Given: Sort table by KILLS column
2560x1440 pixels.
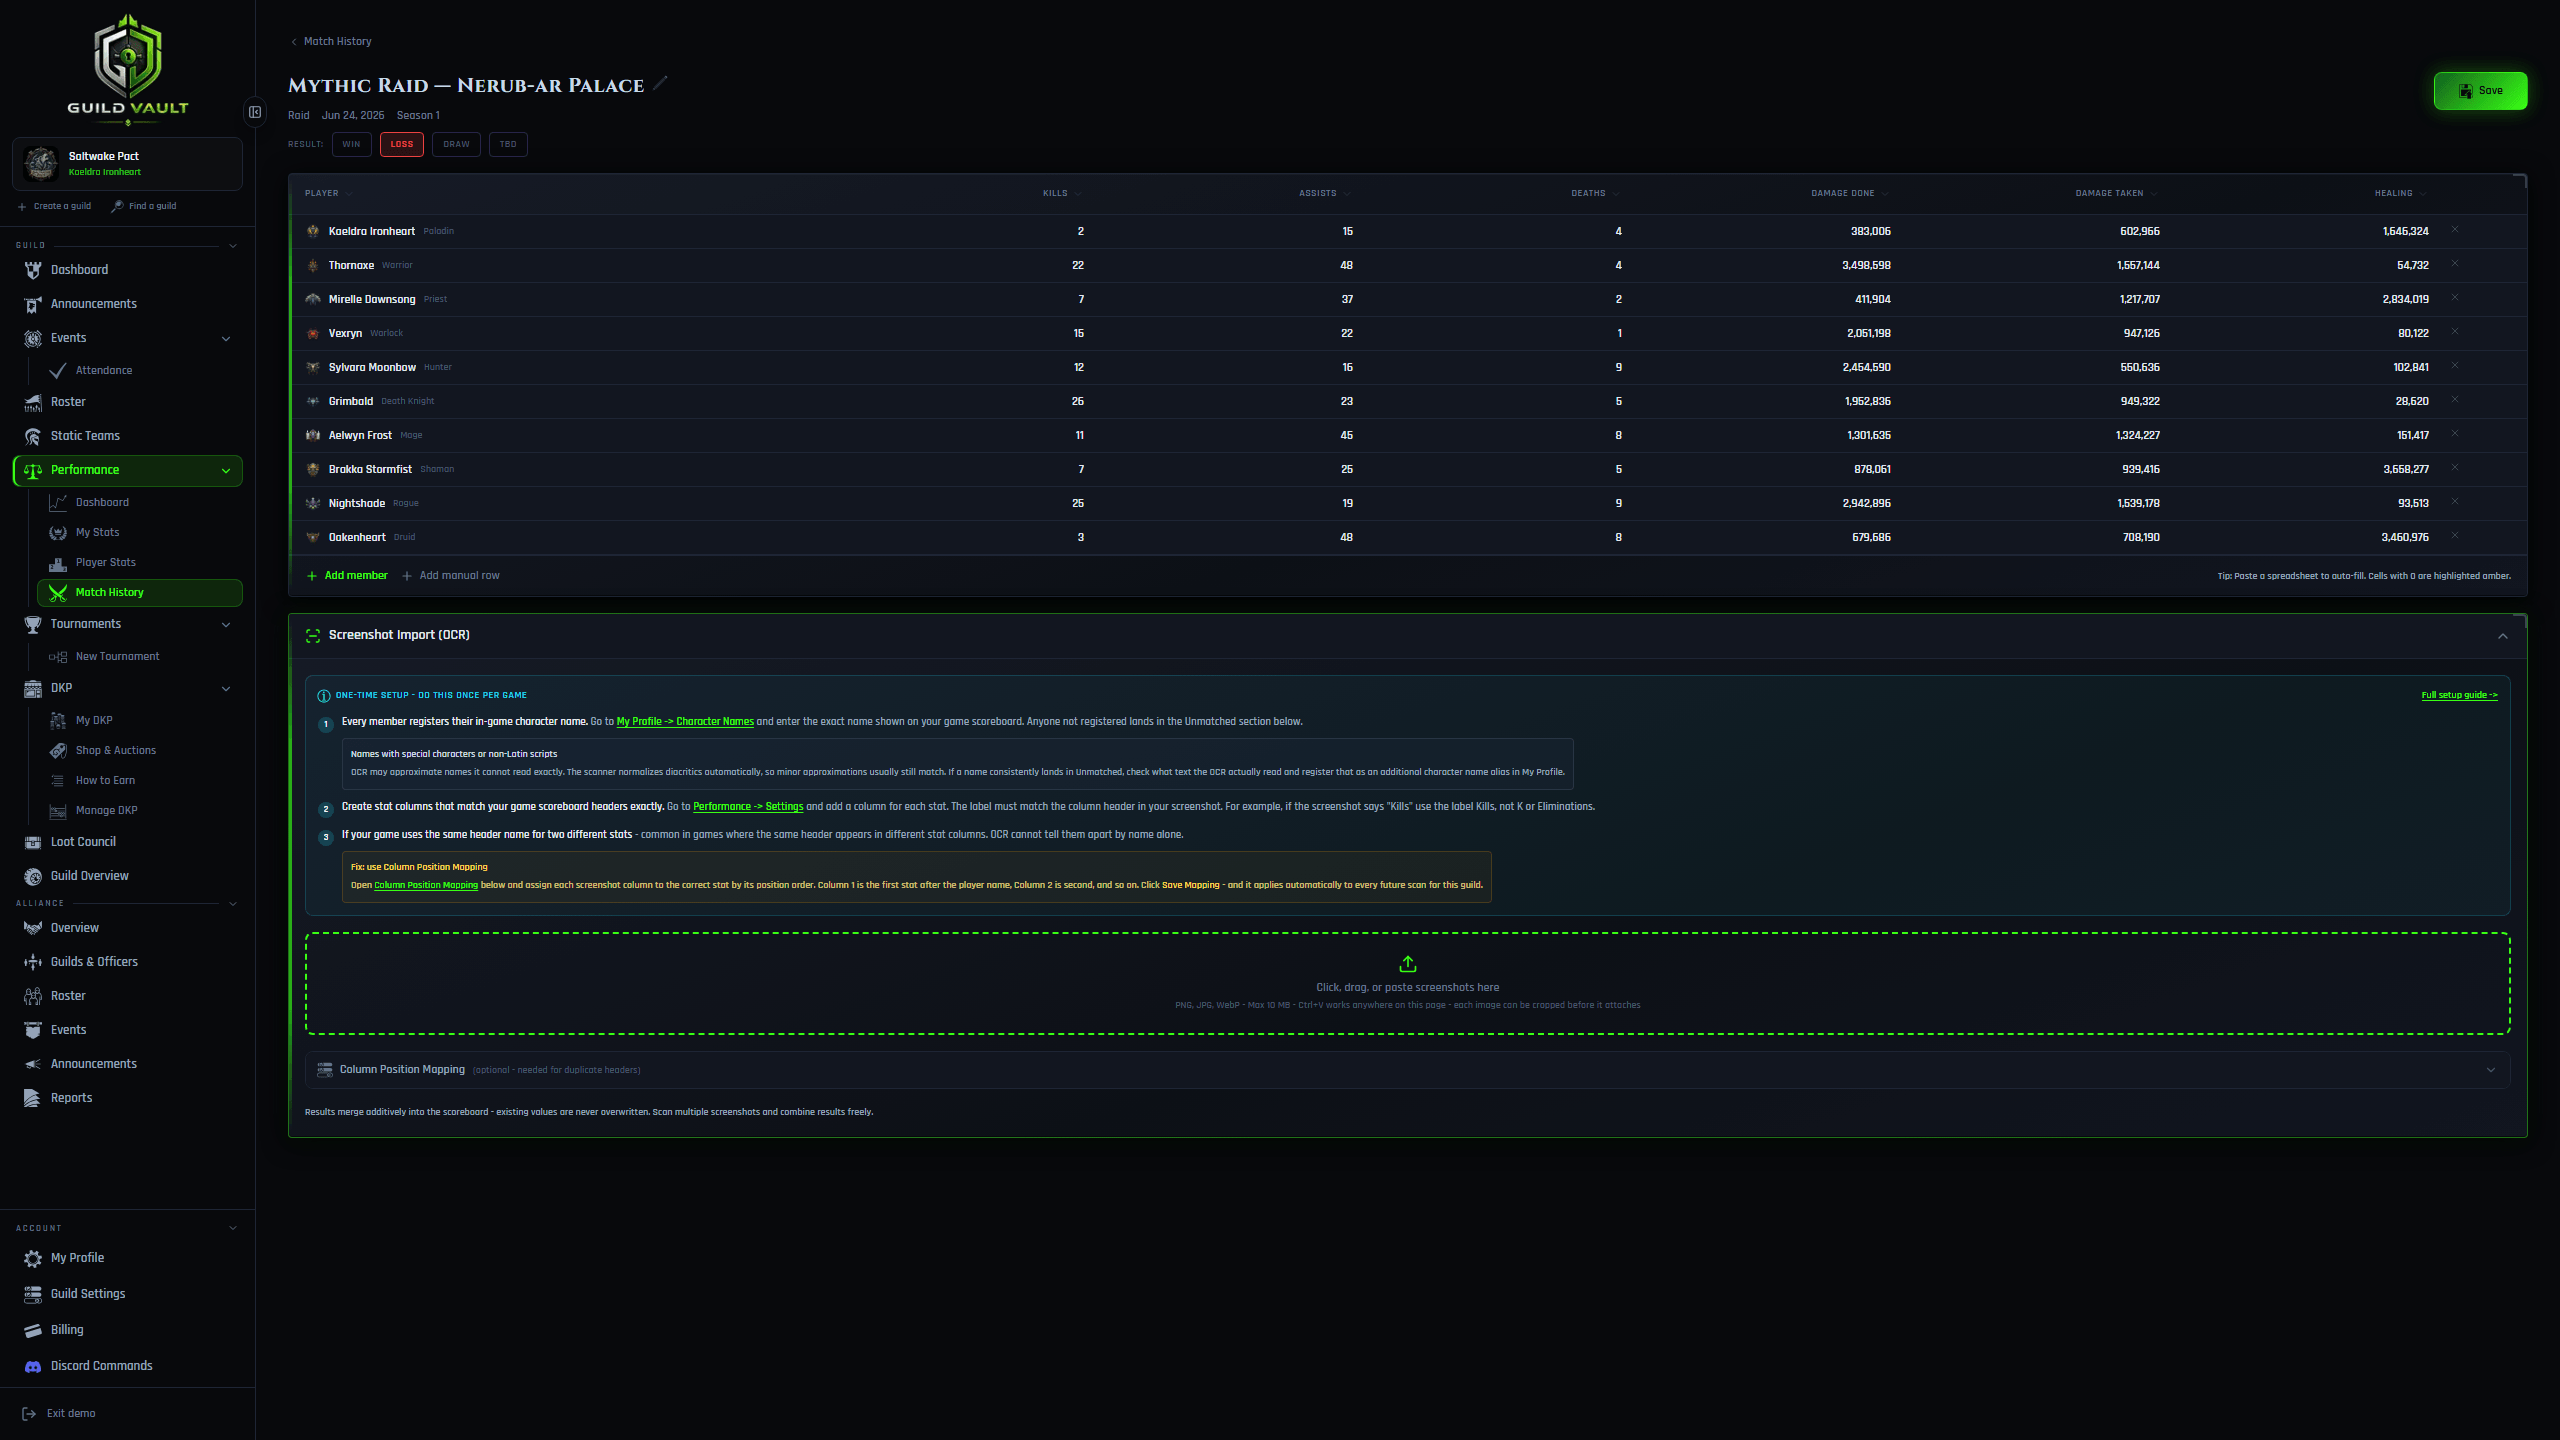Looking at the screenshot, I should pos(1062,193).
